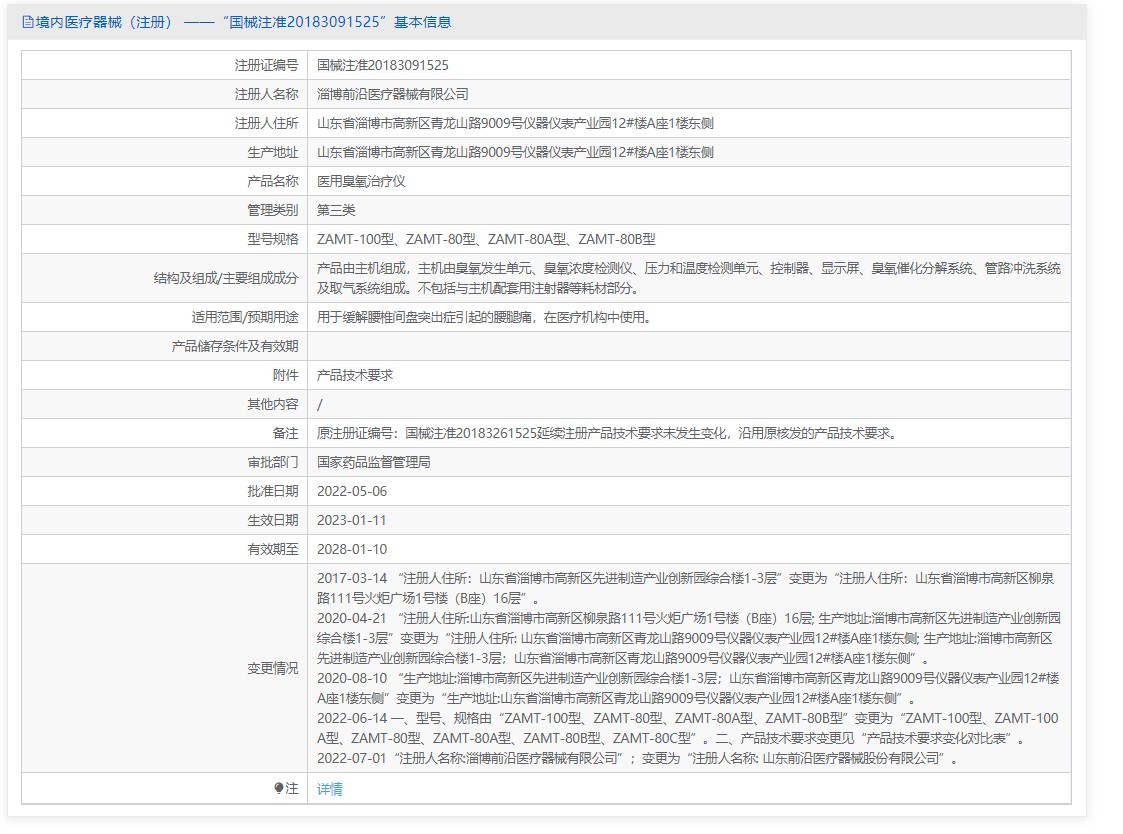Select intended use text 用于缓解腰椎间盘突出症
The image size is (1123, 834).
point(483,317)
